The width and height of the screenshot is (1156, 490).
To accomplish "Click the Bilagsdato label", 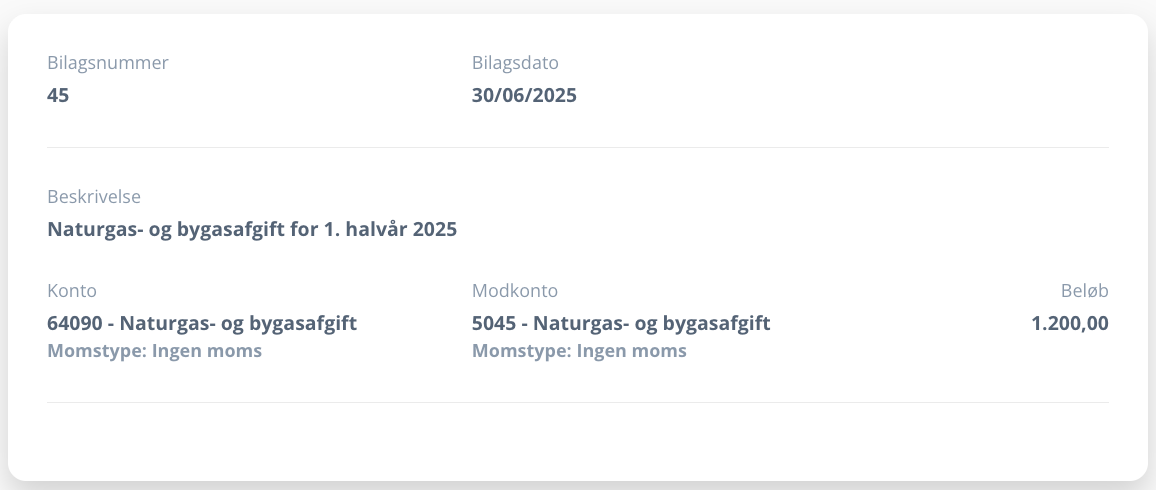I will pos(515,63).
